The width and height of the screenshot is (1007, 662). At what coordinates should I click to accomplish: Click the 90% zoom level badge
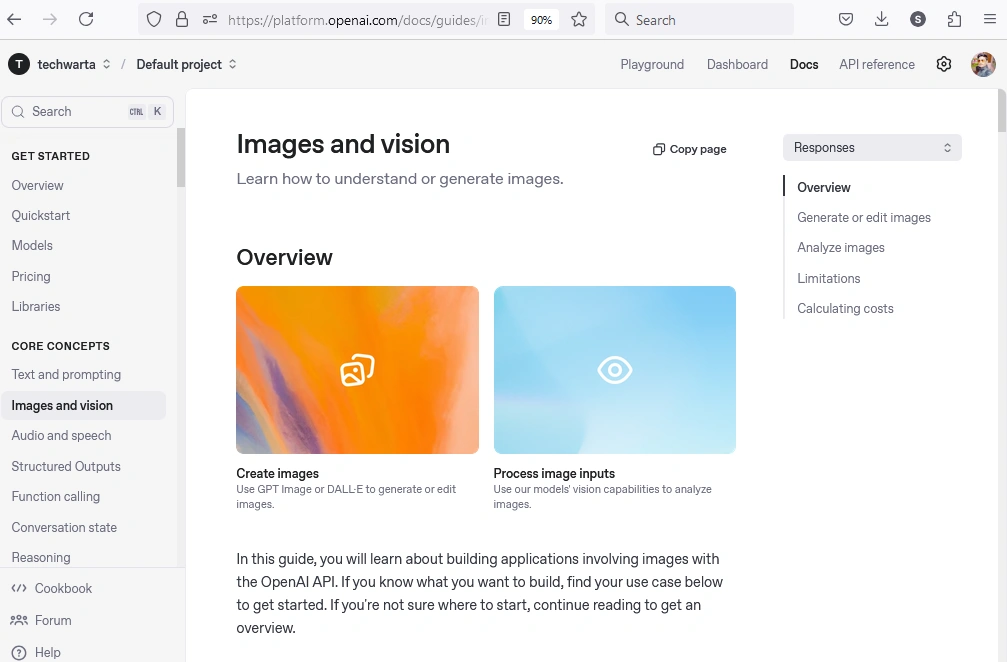coord(541,20)
